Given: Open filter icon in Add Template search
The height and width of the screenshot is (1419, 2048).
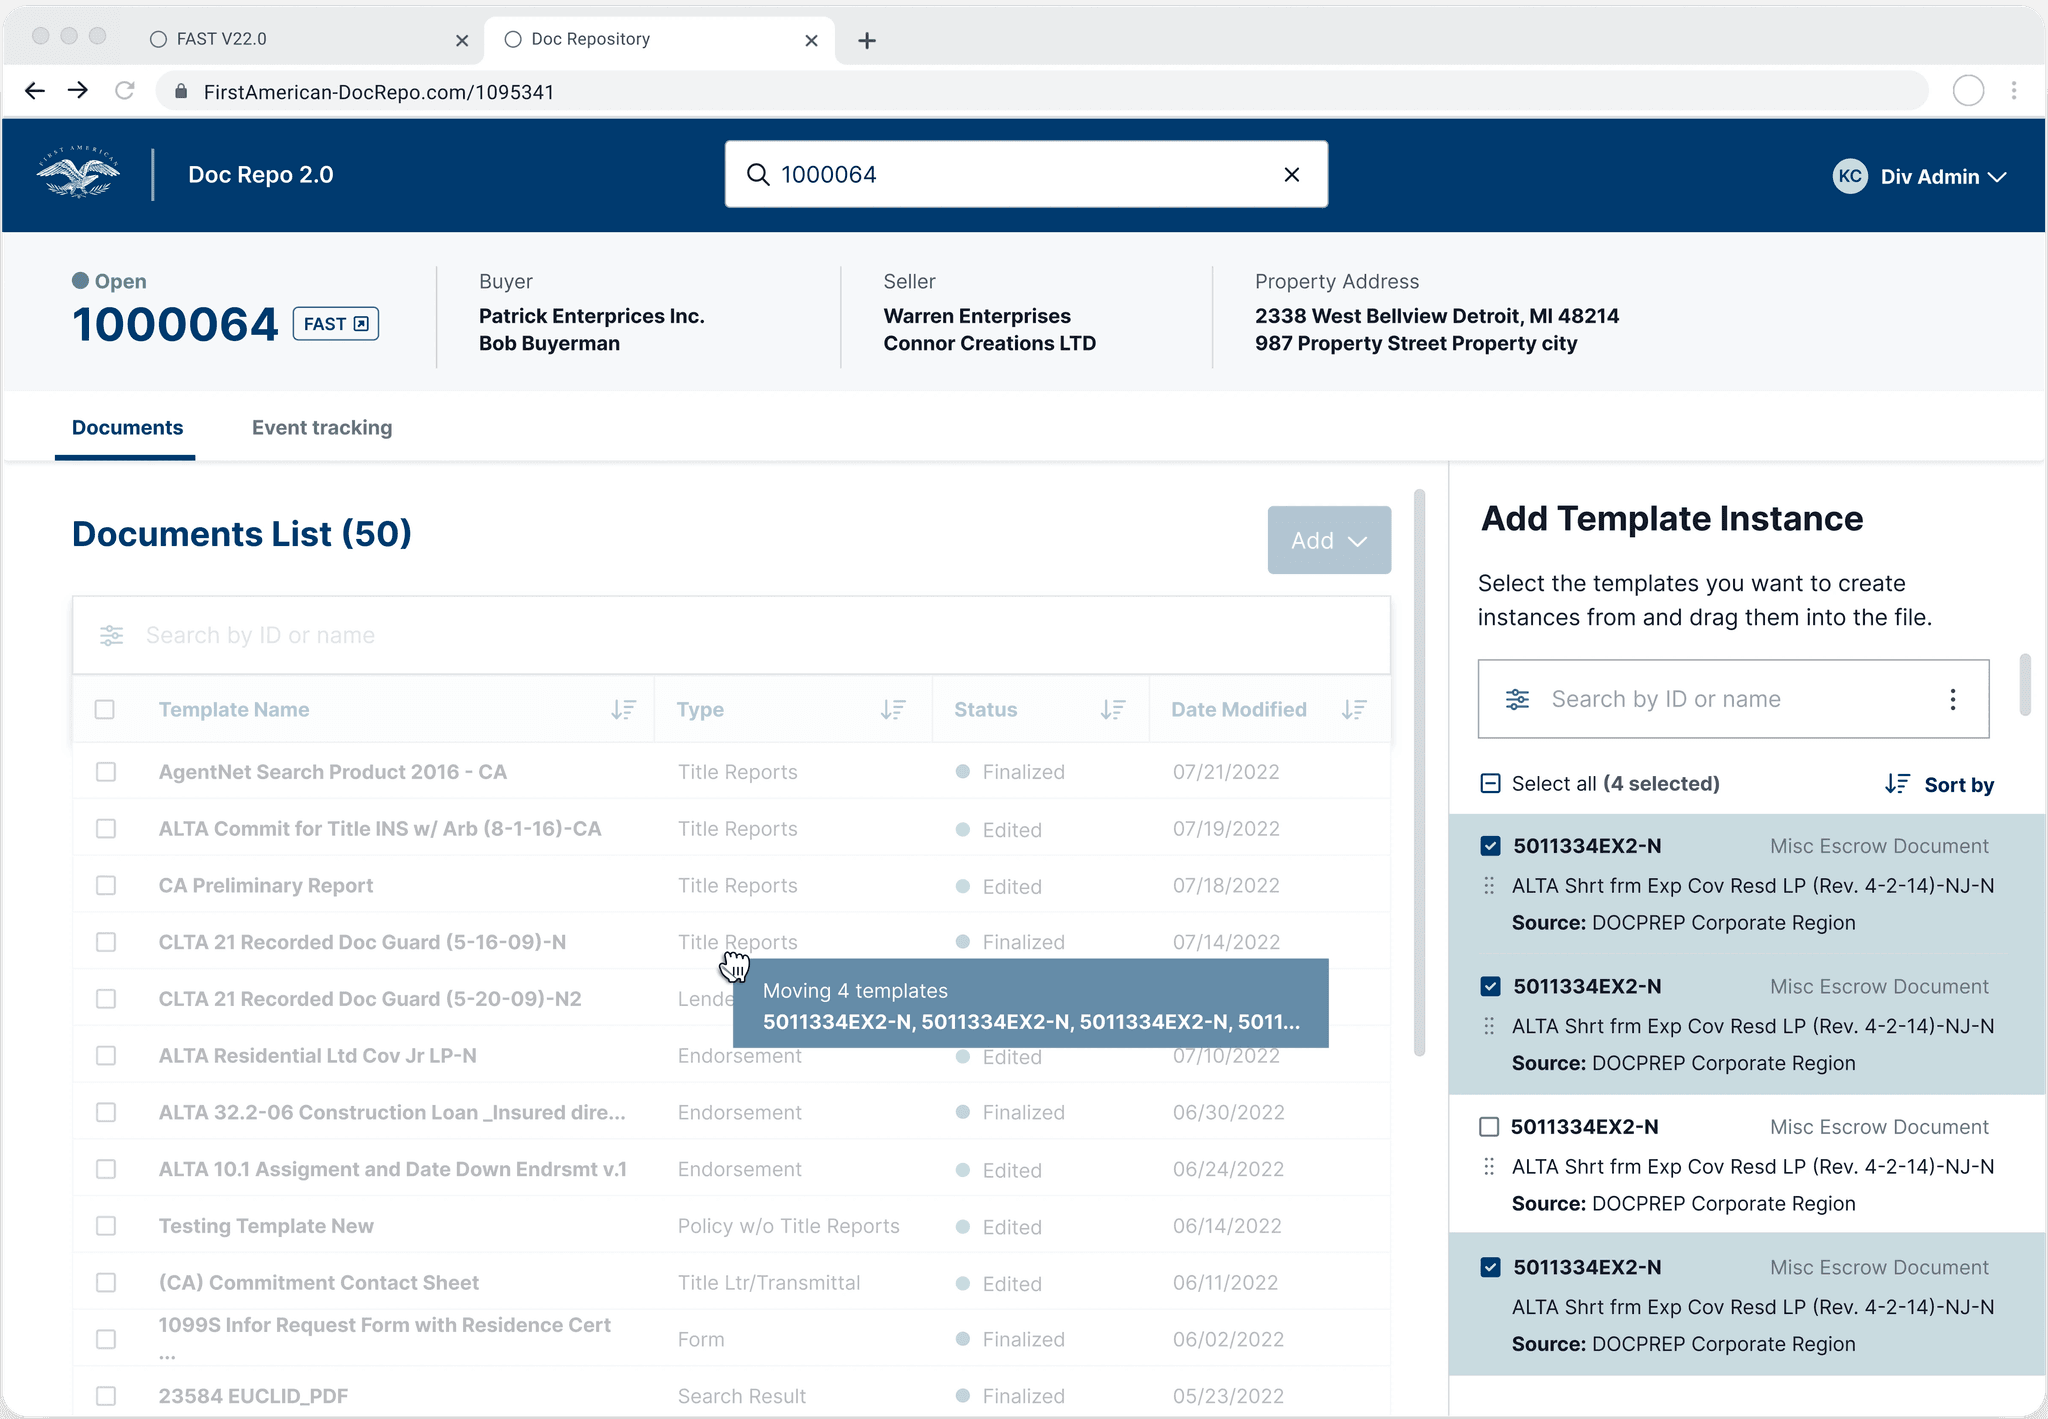Looking at the screenshot, I should click(x=1517, y=699).
